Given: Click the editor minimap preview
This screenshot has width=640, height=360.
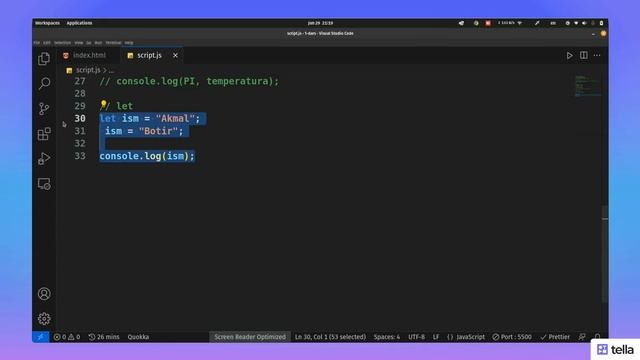Looking at the screenshot, I should (587, 86).
